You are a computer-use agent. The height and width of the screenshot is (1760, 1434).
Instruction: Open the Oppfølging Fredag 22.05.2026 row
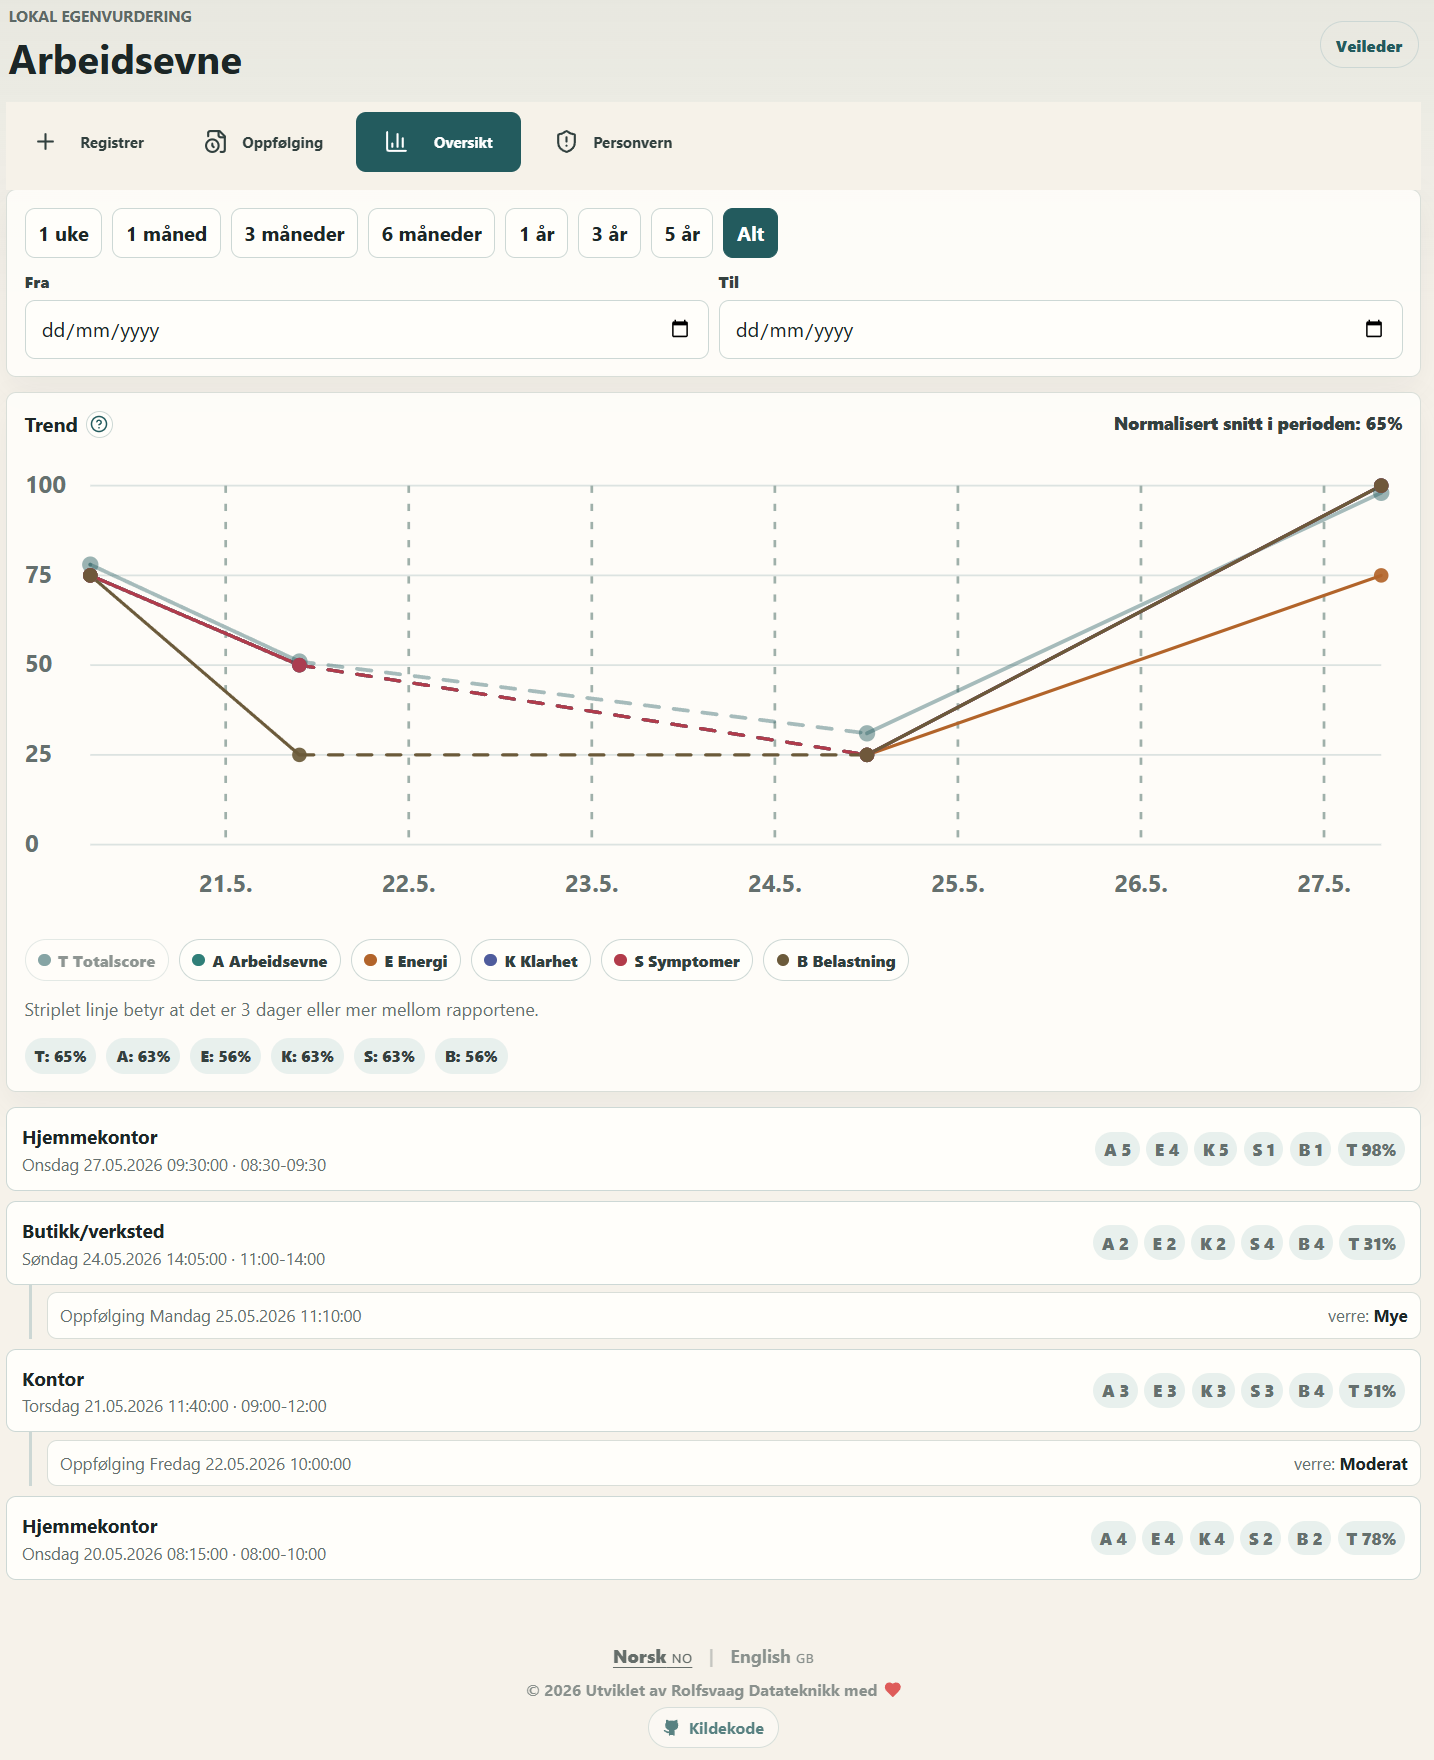734,1463
